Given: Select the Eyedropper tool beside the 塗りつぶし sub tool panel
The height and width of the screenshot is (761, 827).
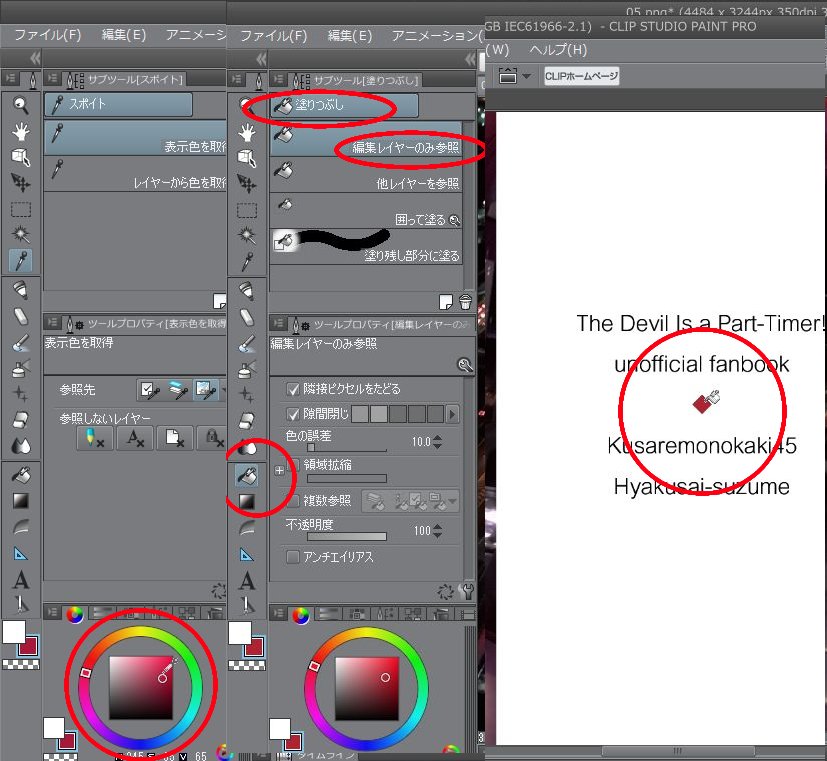Looking at the screenshot, I should (246, 262).
